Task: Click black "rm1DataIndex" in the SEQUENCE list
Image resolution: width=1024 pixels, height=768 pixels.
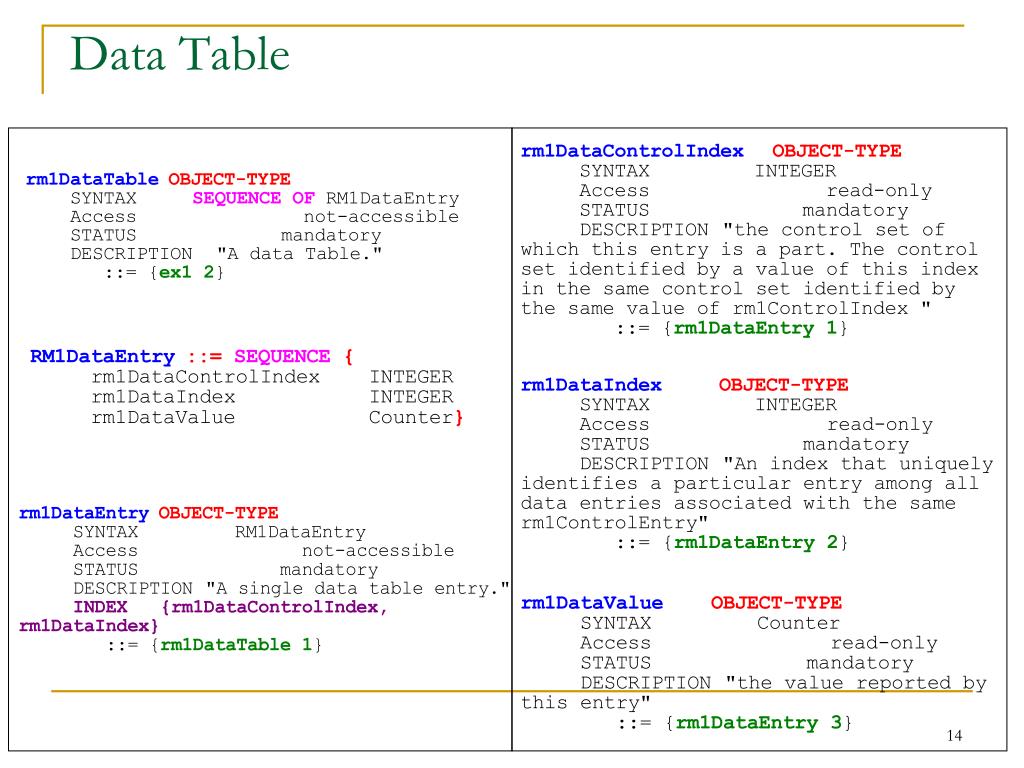Action: click(163, 397)
